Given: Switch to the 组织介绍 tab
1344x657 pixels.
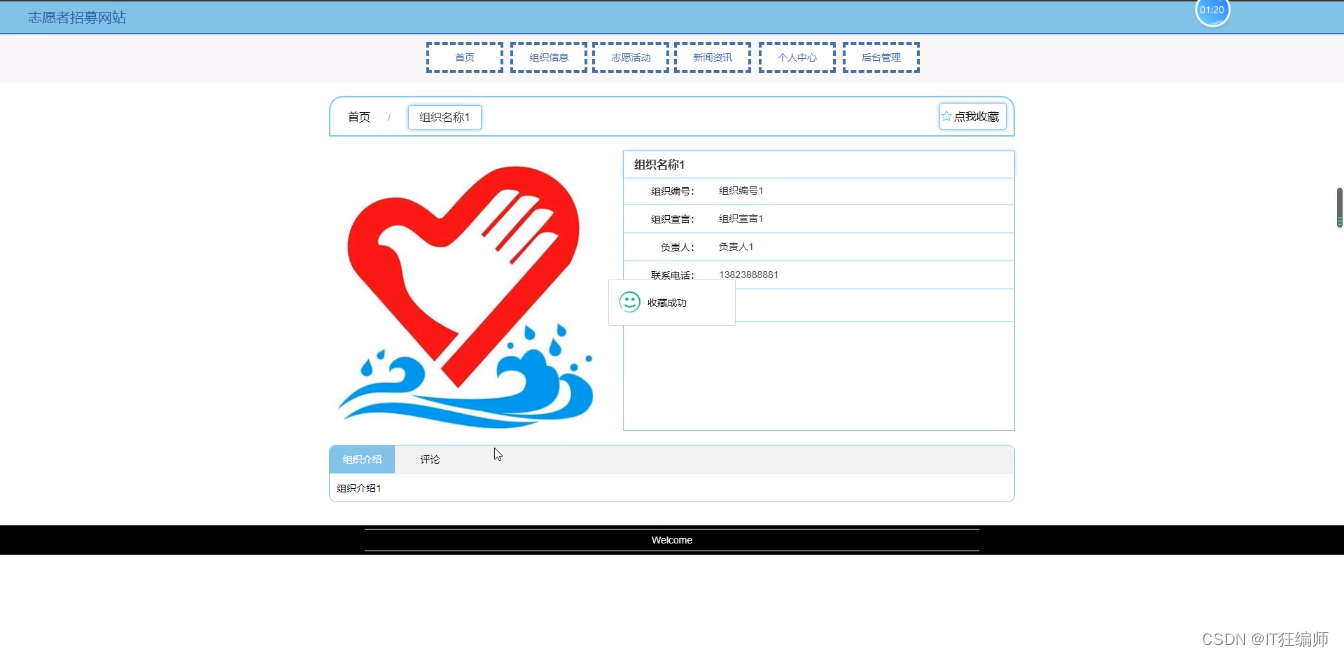Looking at the screenshot, I should point(362,459).
